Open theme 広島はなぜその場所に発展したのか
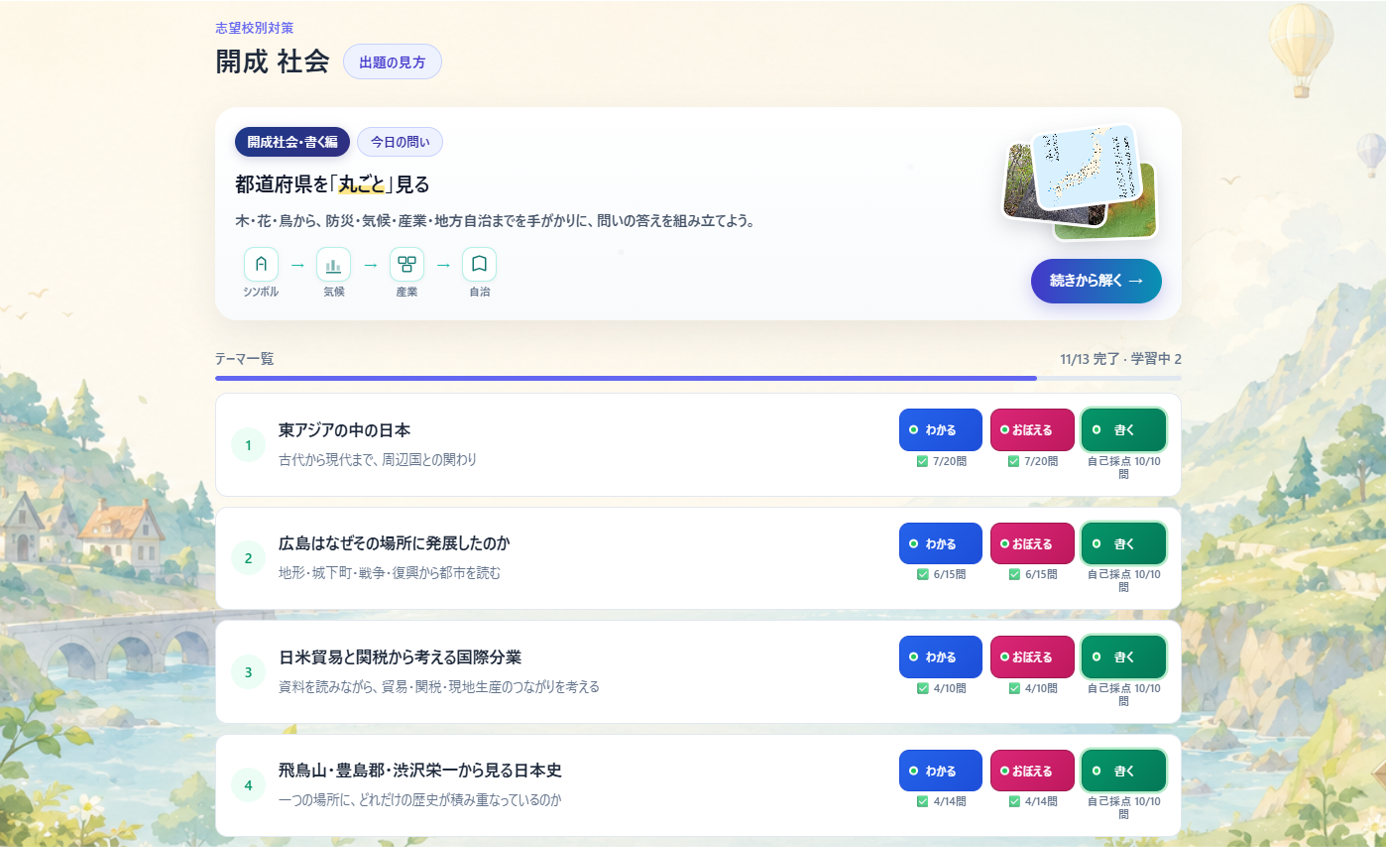 pyautogui.click(x=394, y=544)
